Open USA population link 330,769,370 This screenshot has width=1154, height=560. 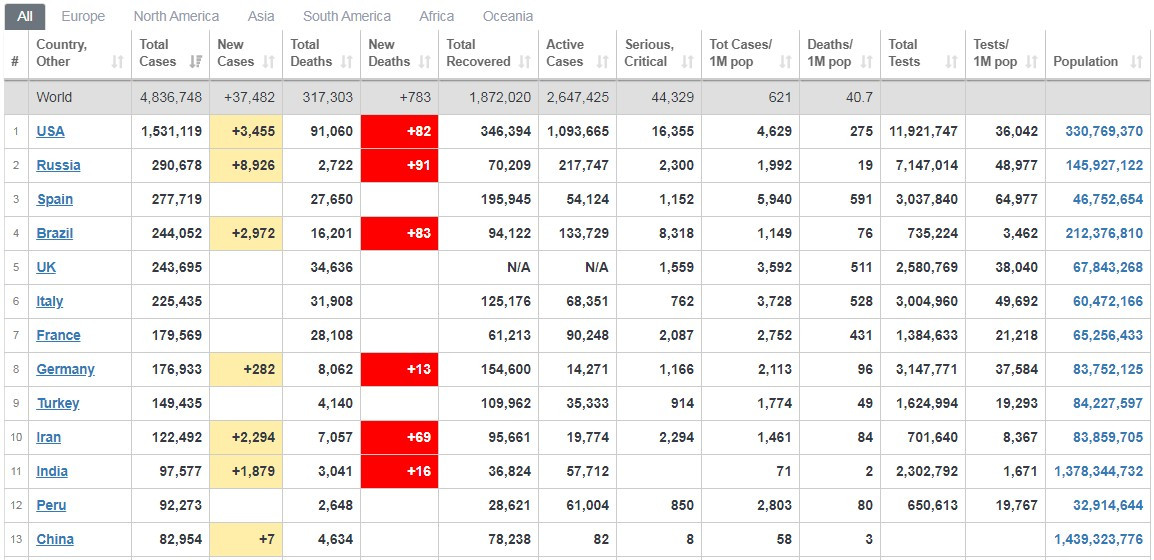tap(1104, 131)
